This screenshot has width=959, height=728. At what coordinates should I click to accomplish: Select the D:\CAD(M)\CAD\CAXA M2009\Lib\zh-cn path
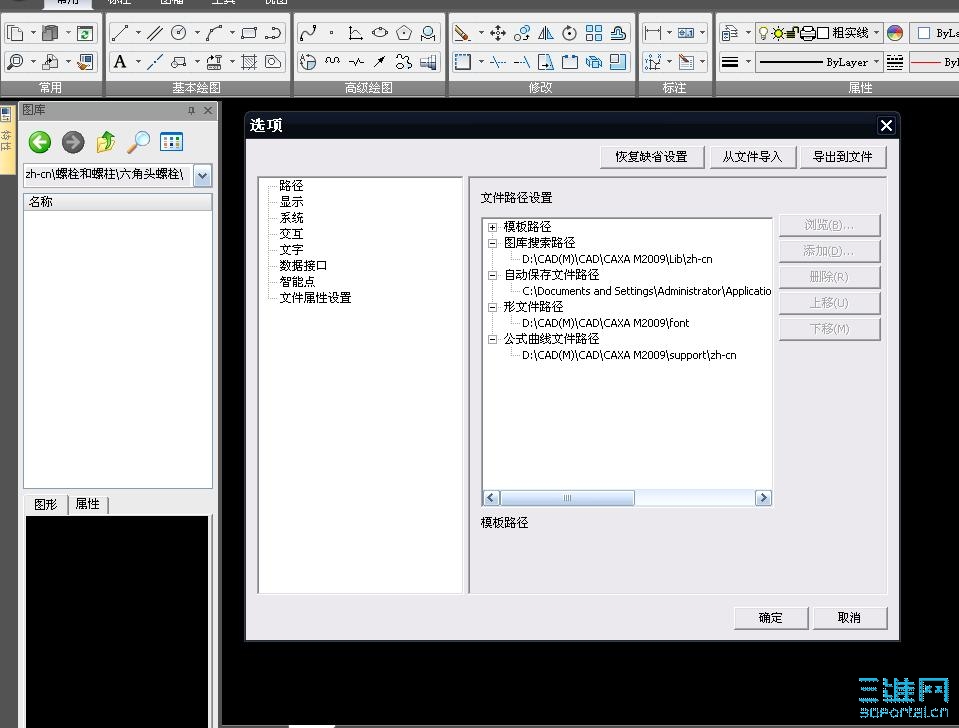tap(617, 259)
